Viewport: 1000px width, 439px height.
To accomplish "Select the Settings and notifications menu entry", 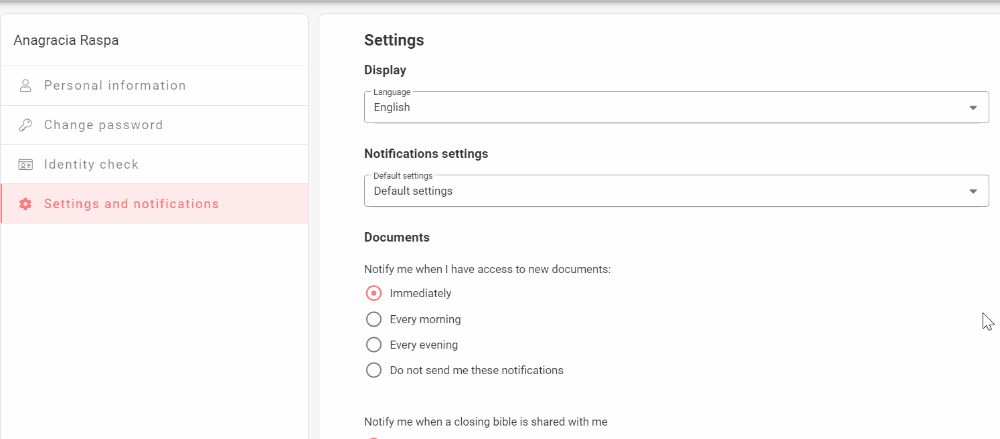I will point(131,204).
